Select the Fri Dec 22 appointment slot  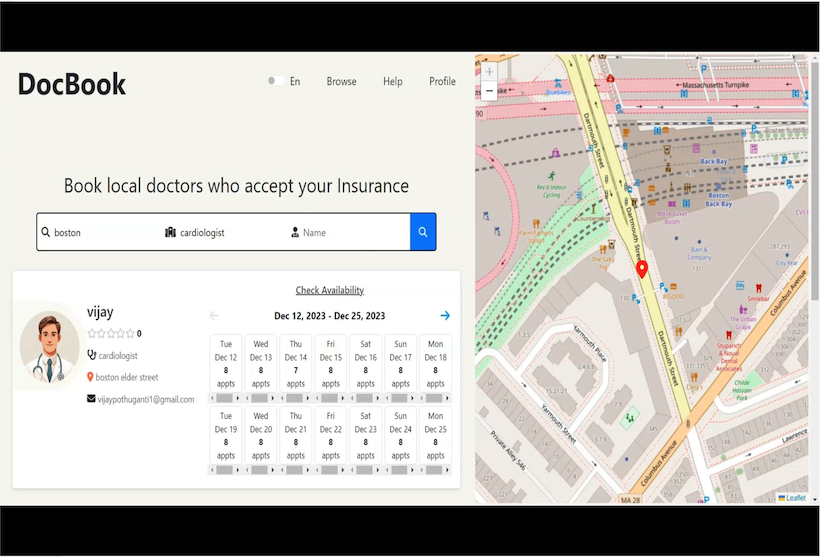pyautogui.click(x=330, y=435)
